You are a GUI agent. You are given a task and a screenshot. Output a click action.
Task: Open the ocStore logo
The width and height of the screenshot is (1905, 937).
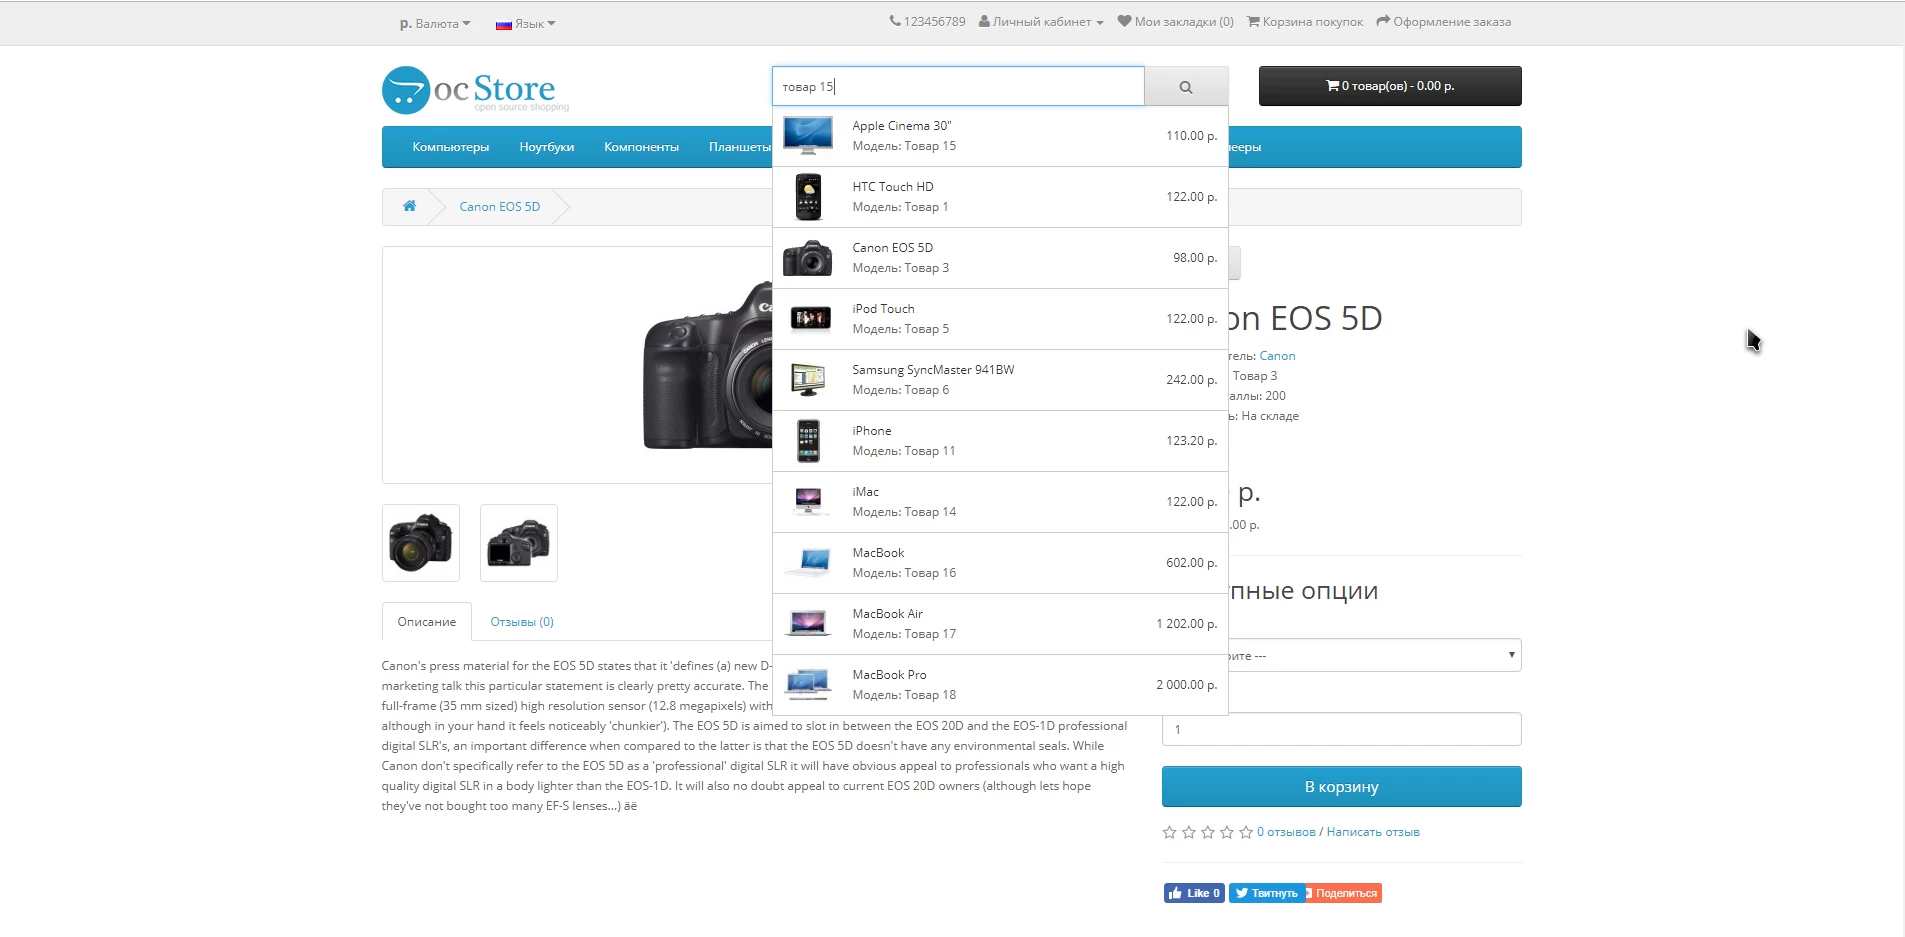pos(475,90)
